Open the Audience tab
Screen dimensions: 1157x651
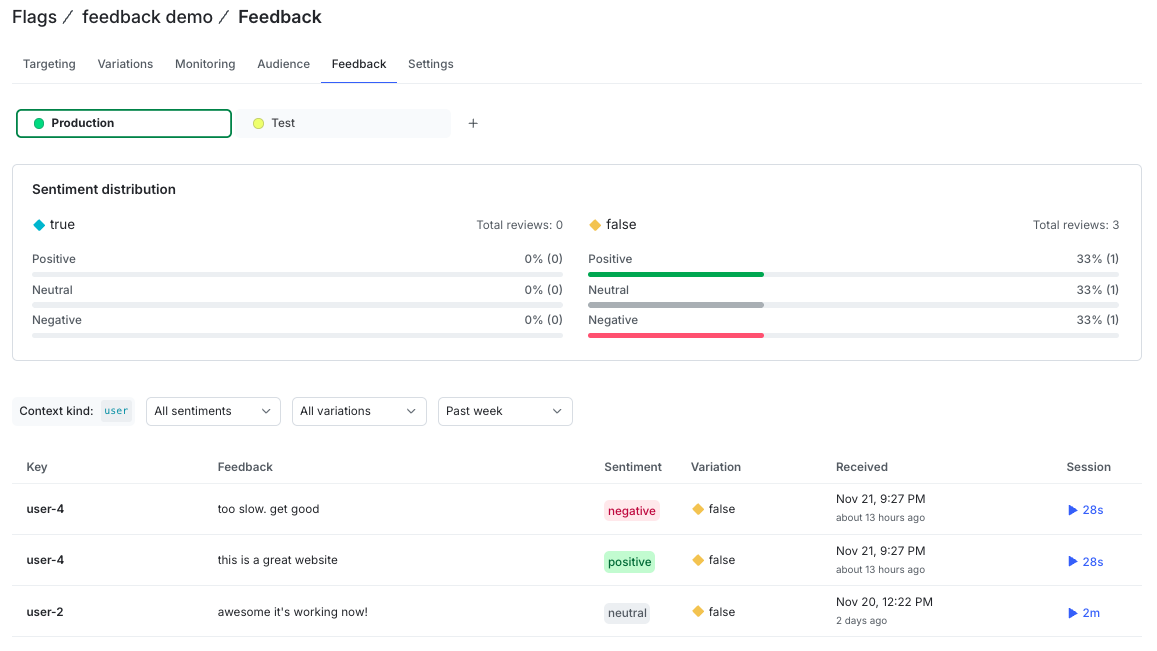click(283, 64)
